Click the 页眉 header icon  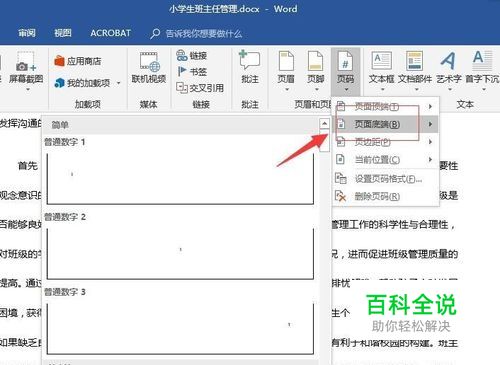pos(286,61)
